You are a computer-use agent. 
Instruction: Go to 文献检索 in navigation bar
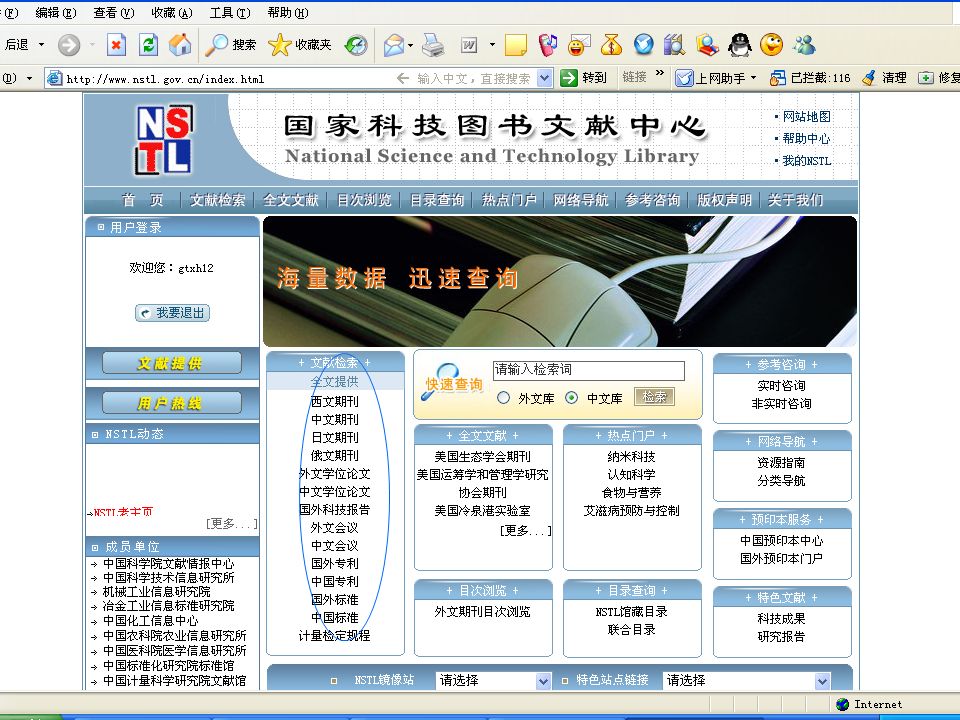coord(217,200)
